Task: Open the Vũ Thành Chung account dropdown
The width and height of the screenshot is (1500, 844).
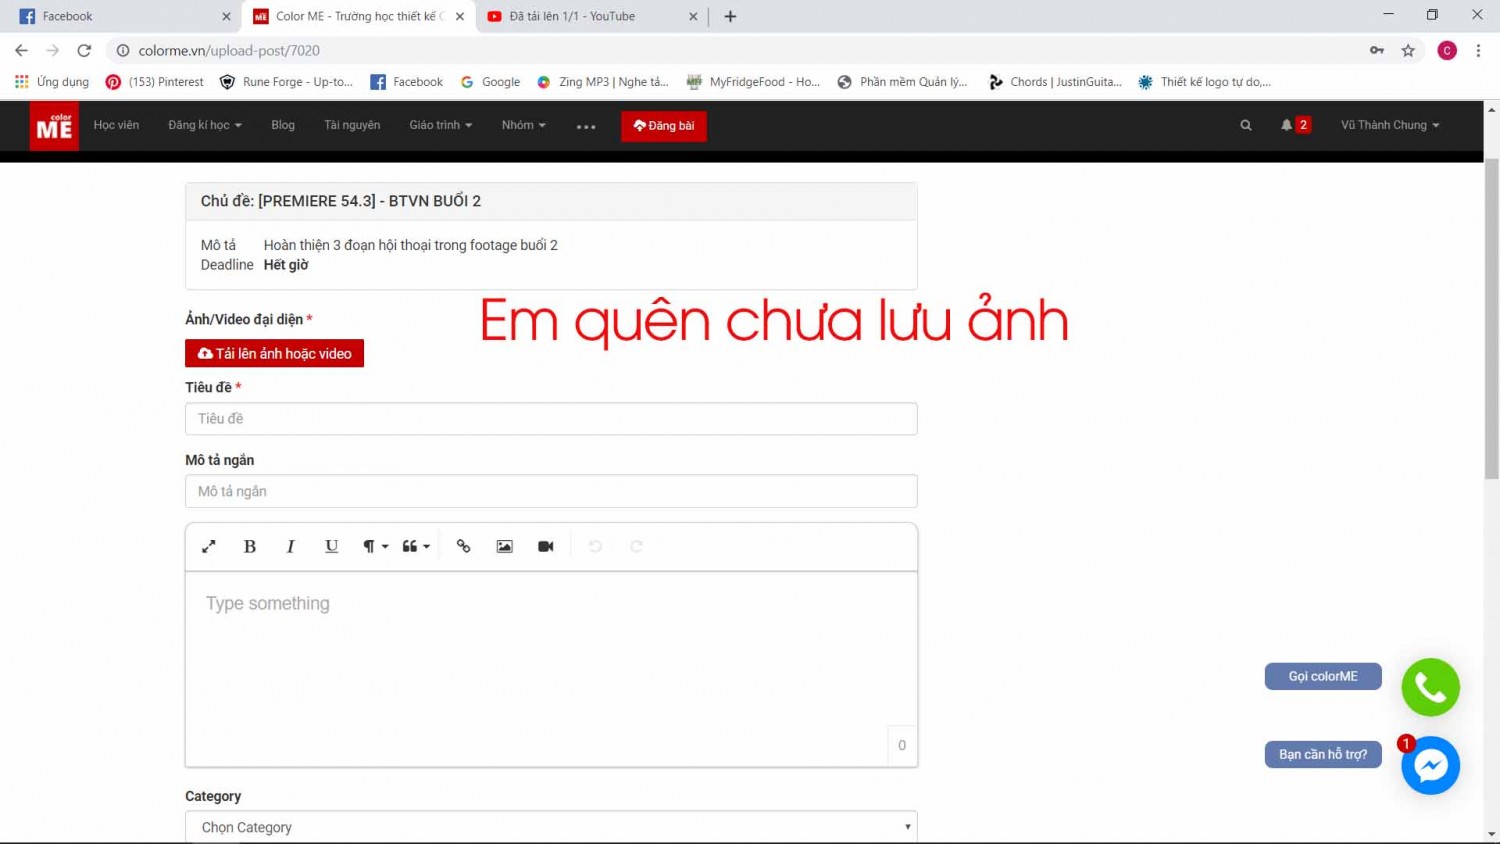Action: pos(1390,125)
